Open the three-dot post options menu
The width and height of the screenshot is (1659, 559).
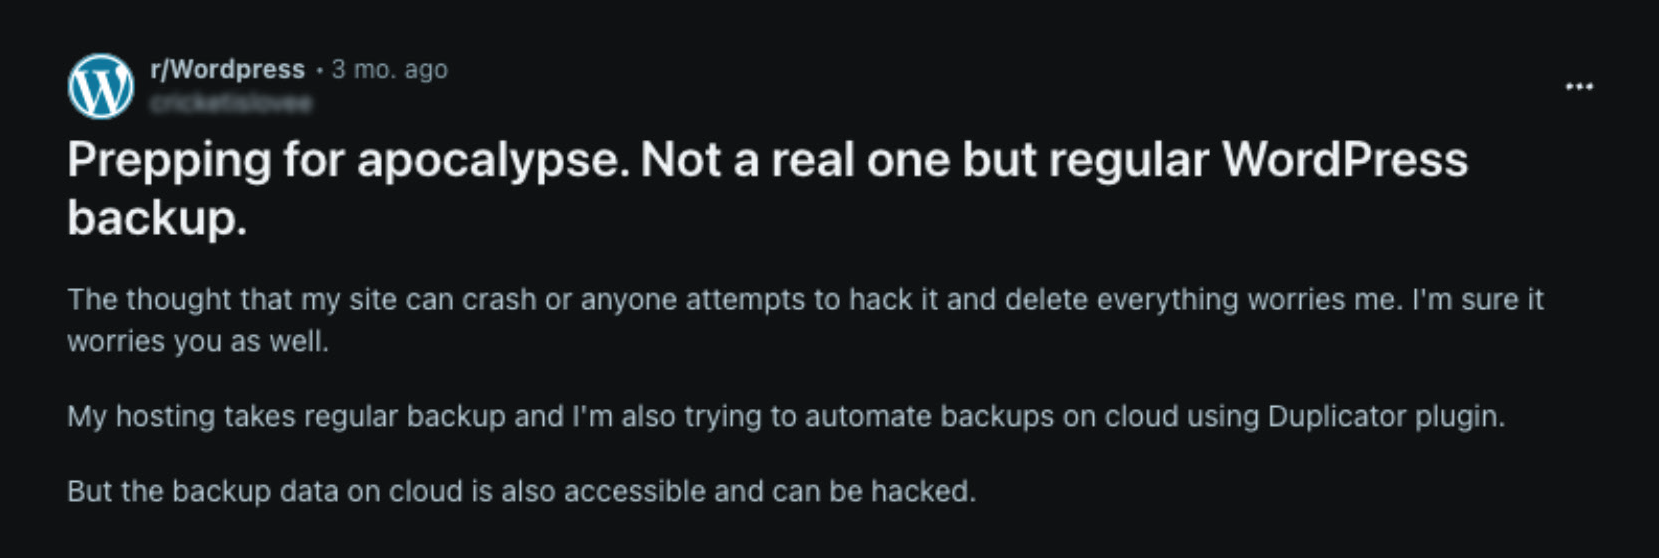click(1579, 87)
